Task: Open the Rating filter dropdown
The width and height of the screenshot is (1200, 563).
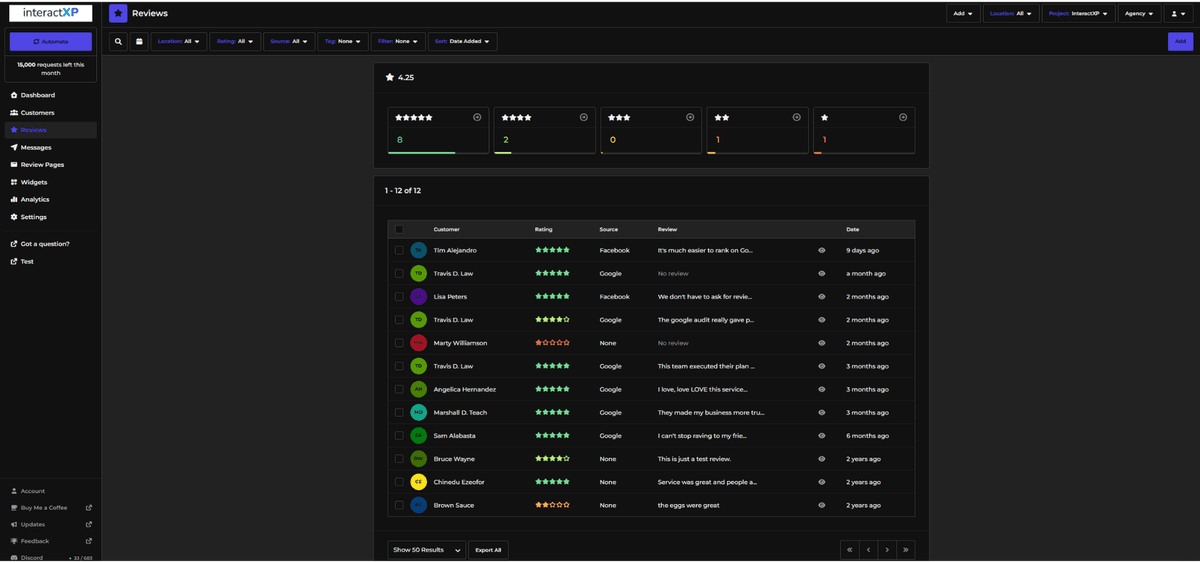Action: [x=235, y=42]
